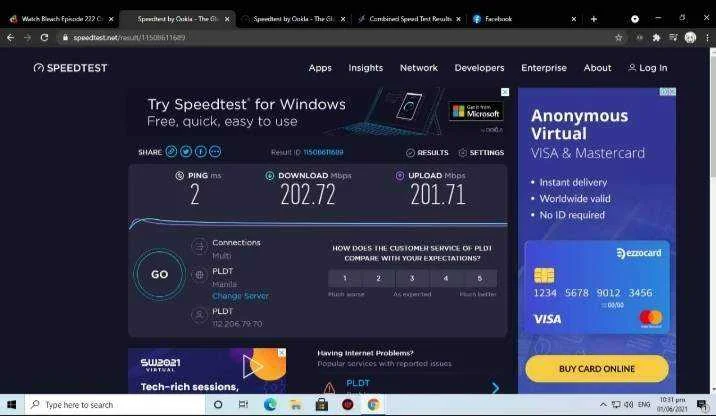Switch to second Speedtest by Ookla tab
This screenshot has height=416, width=716.
[x=292, y=19]
